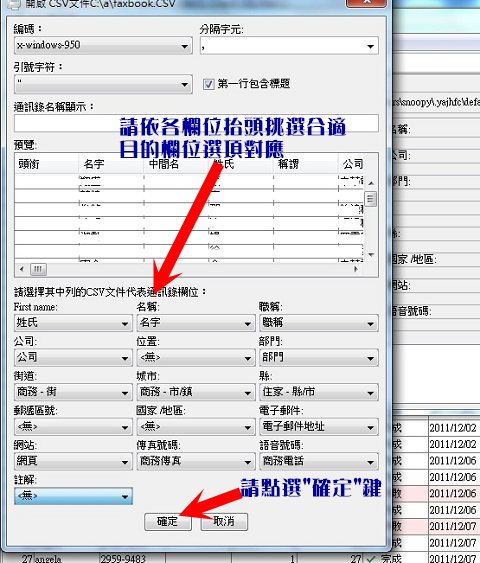Click the 公司 preview column header
The width and height of the screenshot is (480, 563).
[351, 164]
